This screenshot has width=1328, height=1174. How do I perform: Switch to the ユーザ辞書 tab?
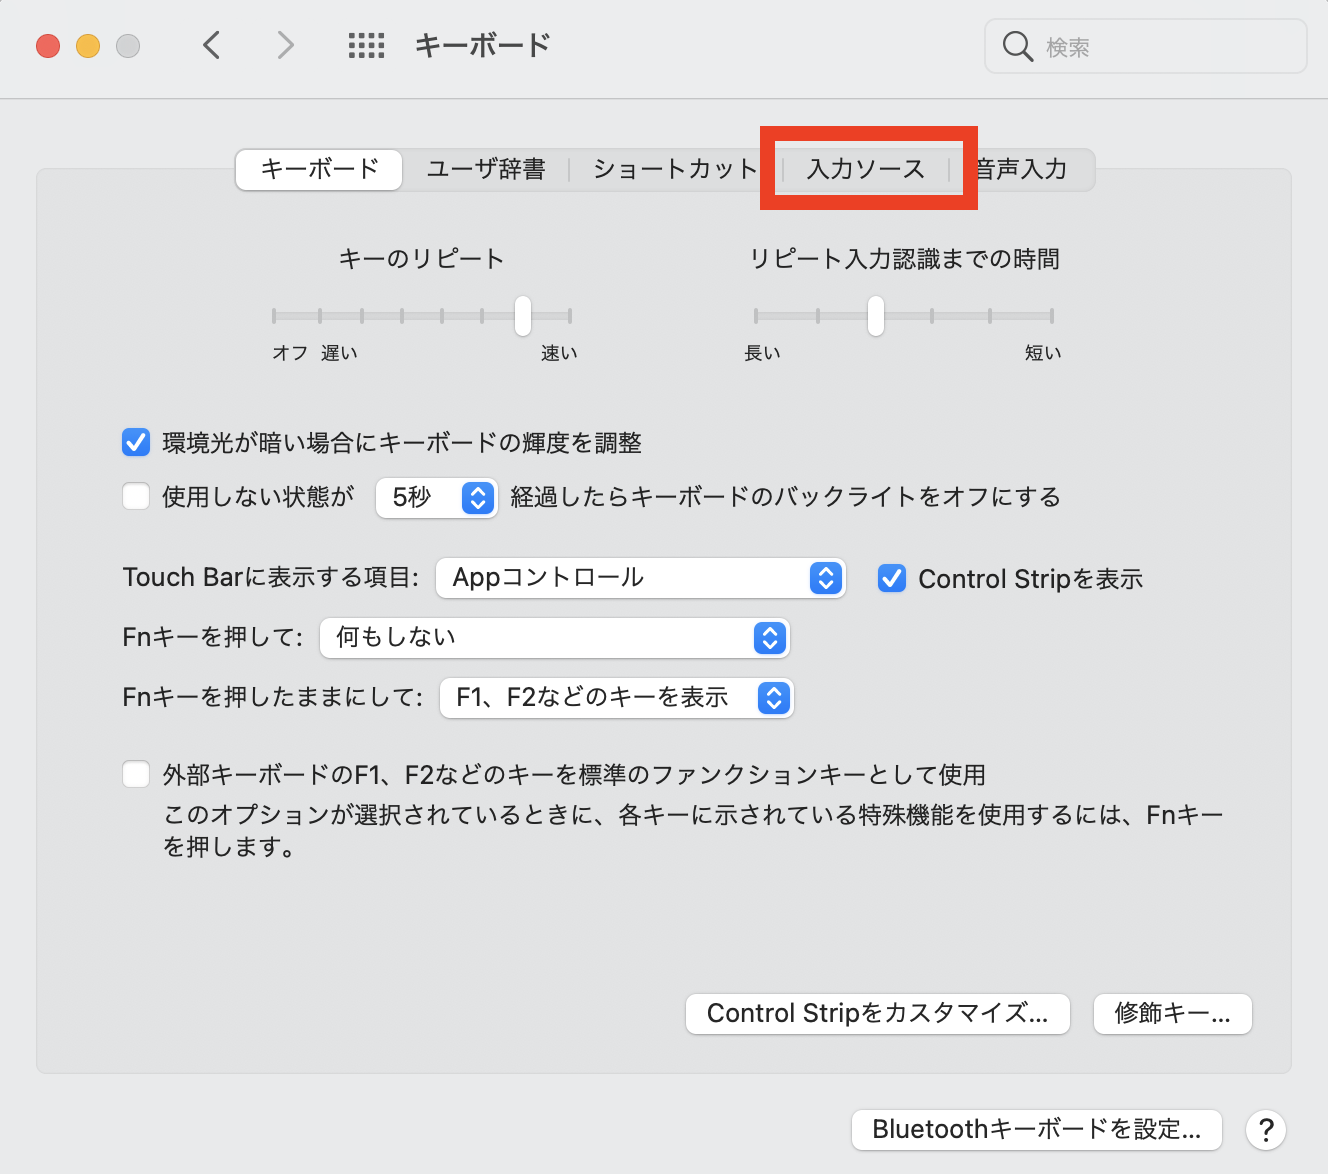pyautogui.click(x=486, y=169)
